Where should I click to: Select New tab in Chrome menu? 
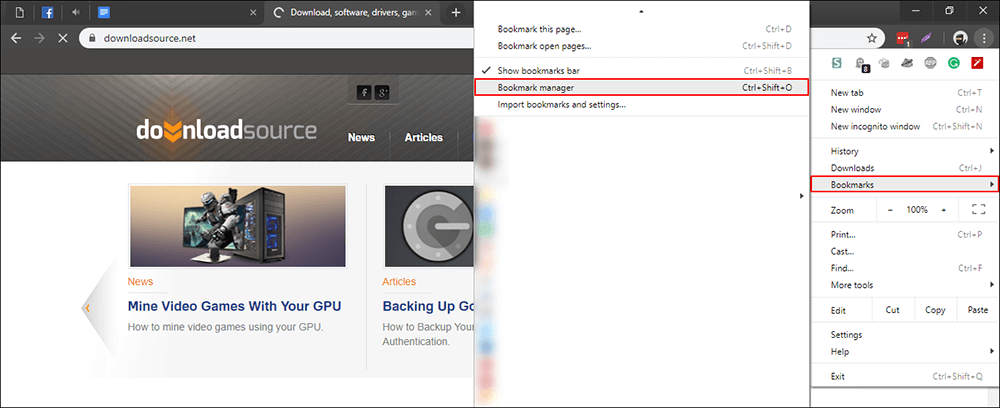point(905,92)
